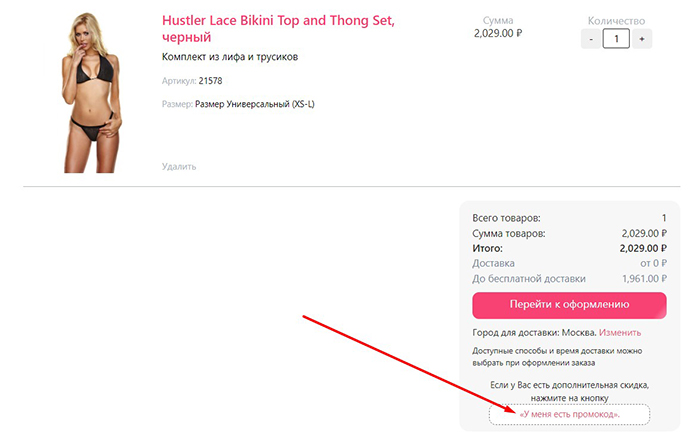The width and height of the screenshot is (700, 438).
Task: Click the Всего товаров row label
Action: pyautogui.click(x=506, y=217)
